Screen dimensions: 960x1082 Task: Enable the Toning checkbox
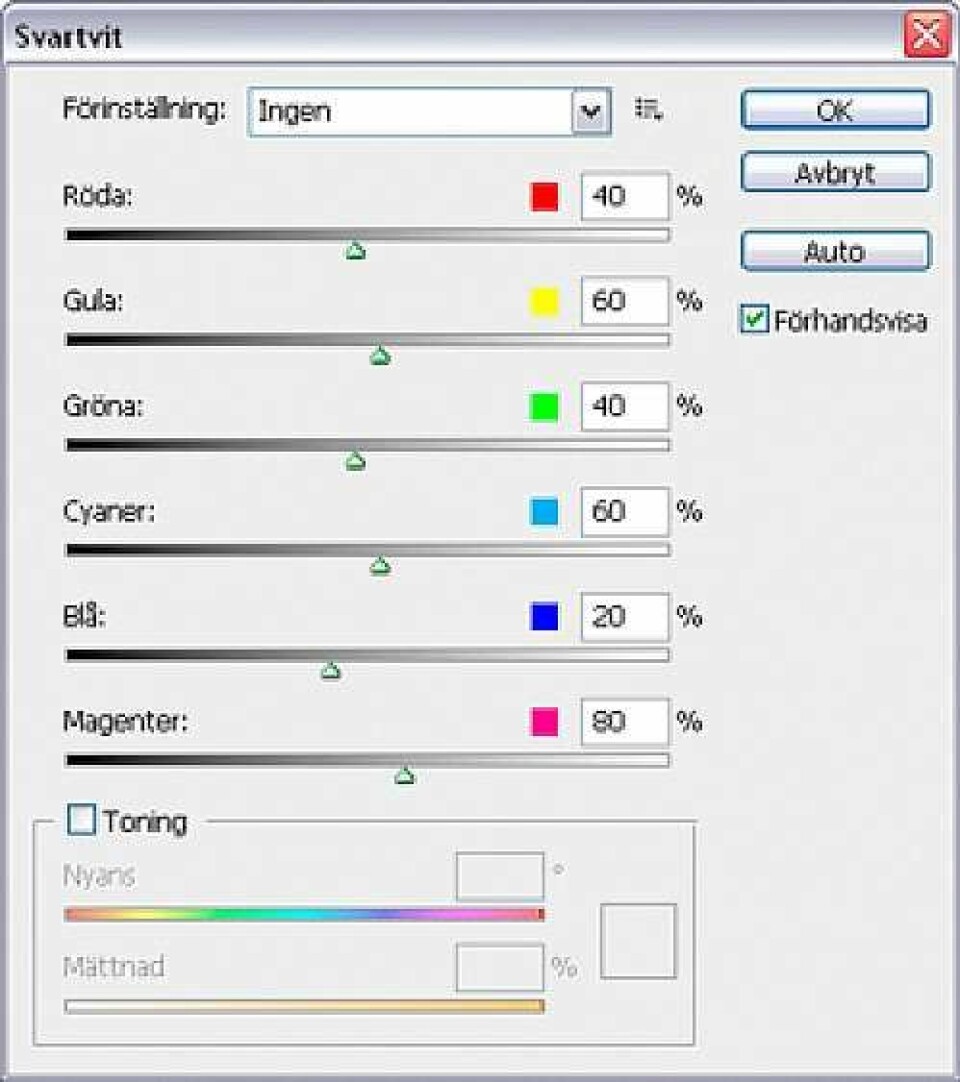click(x=81, y=820)
